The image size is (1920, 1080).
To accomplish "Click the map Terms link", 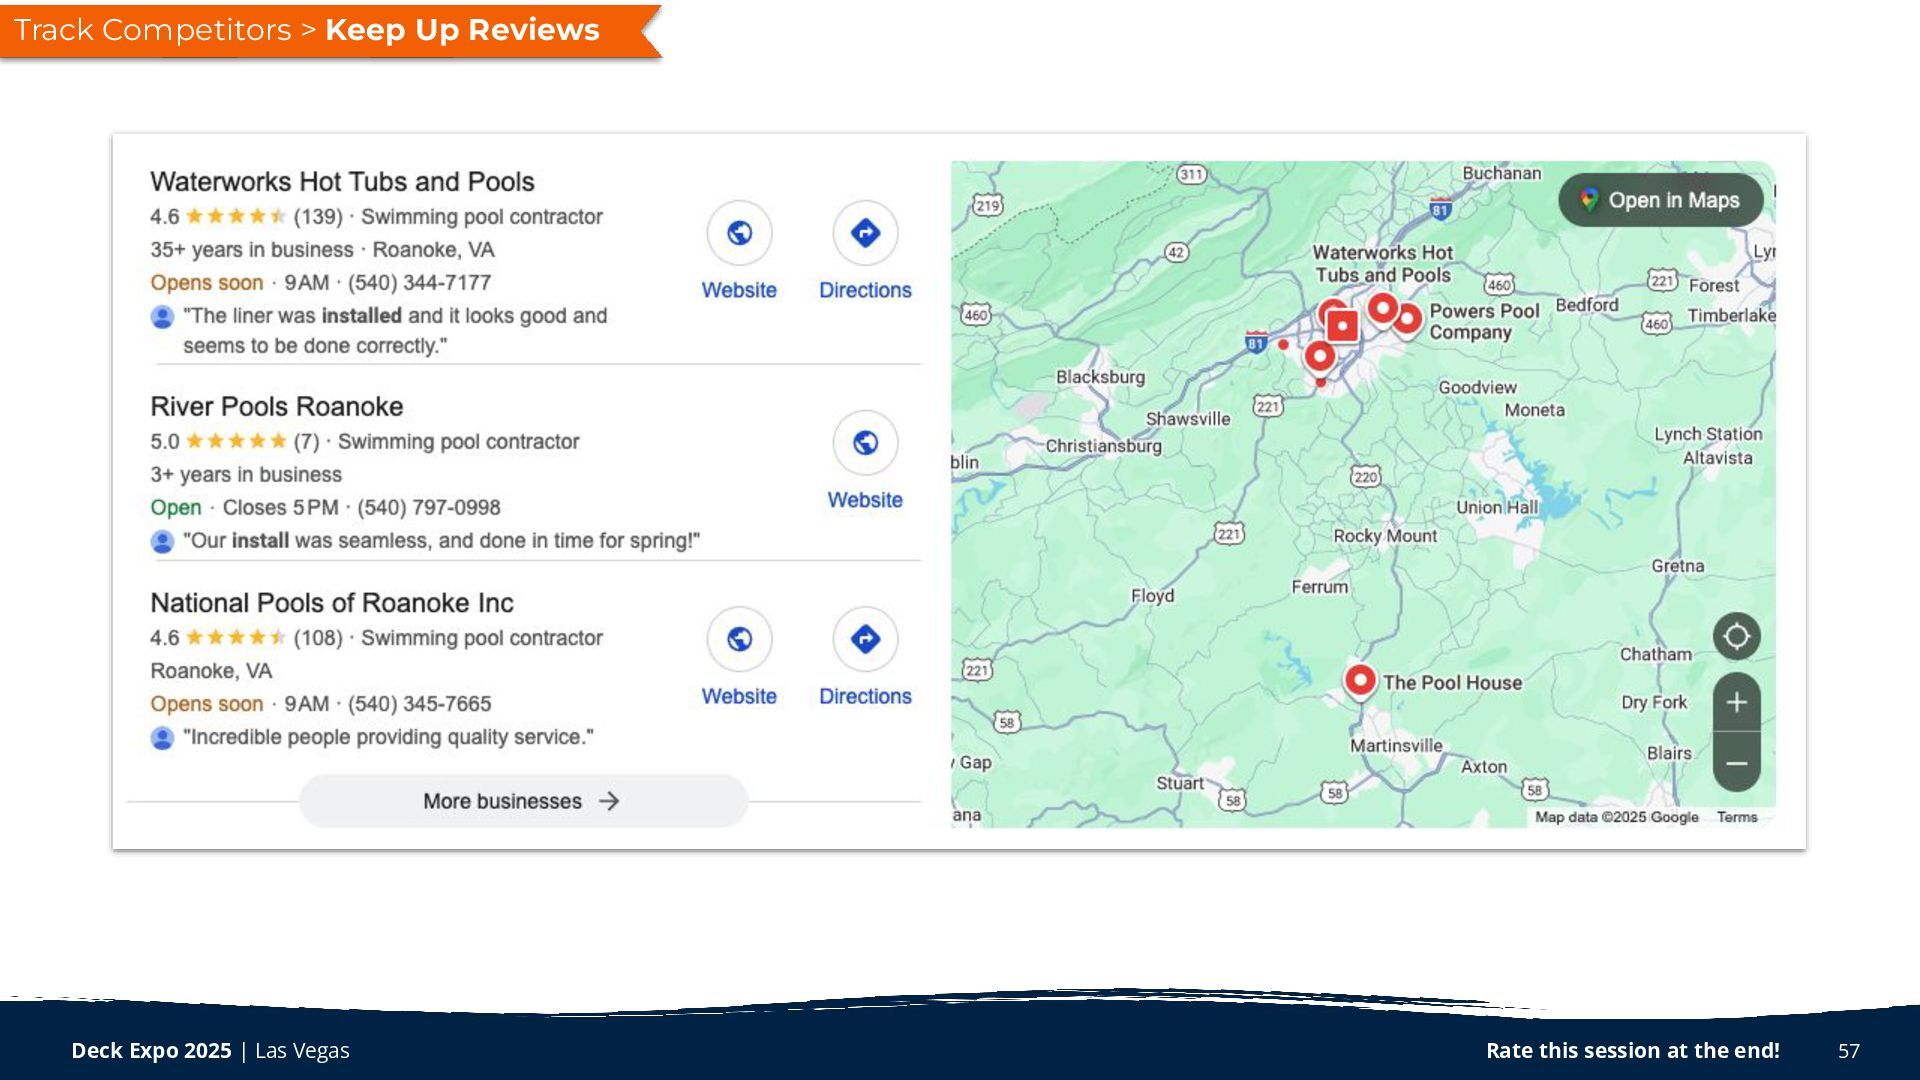I will pyautogui.click(x=1737, y=817).
